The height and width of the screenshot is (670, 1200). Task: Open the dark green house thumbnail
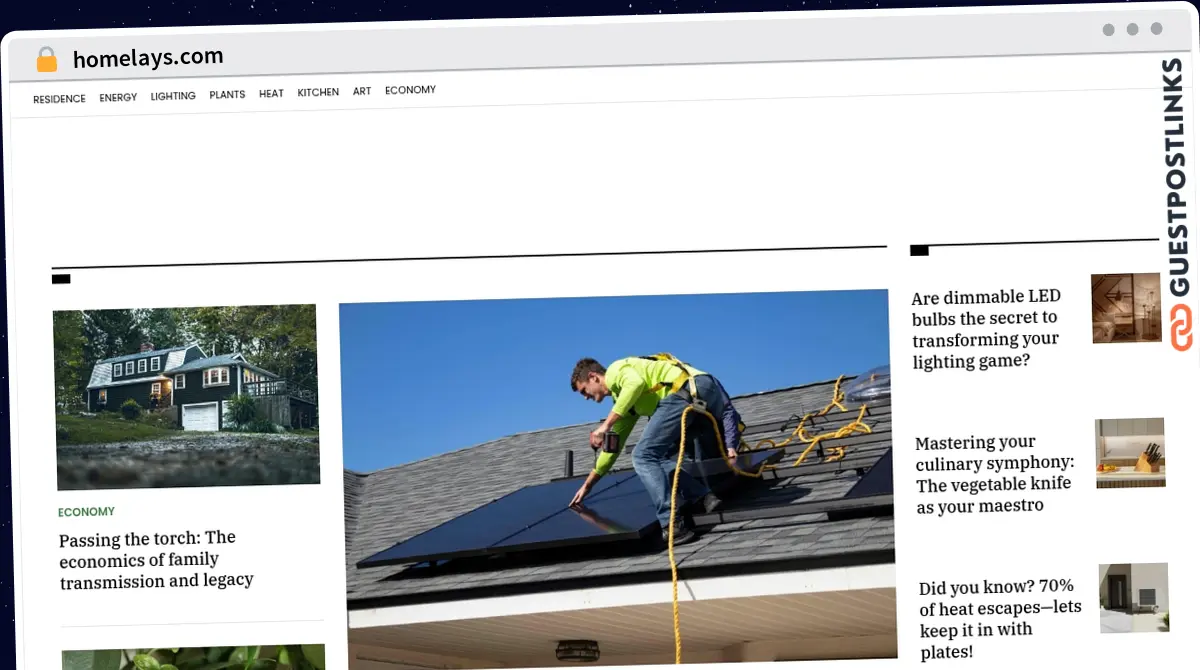pos(186,396)
